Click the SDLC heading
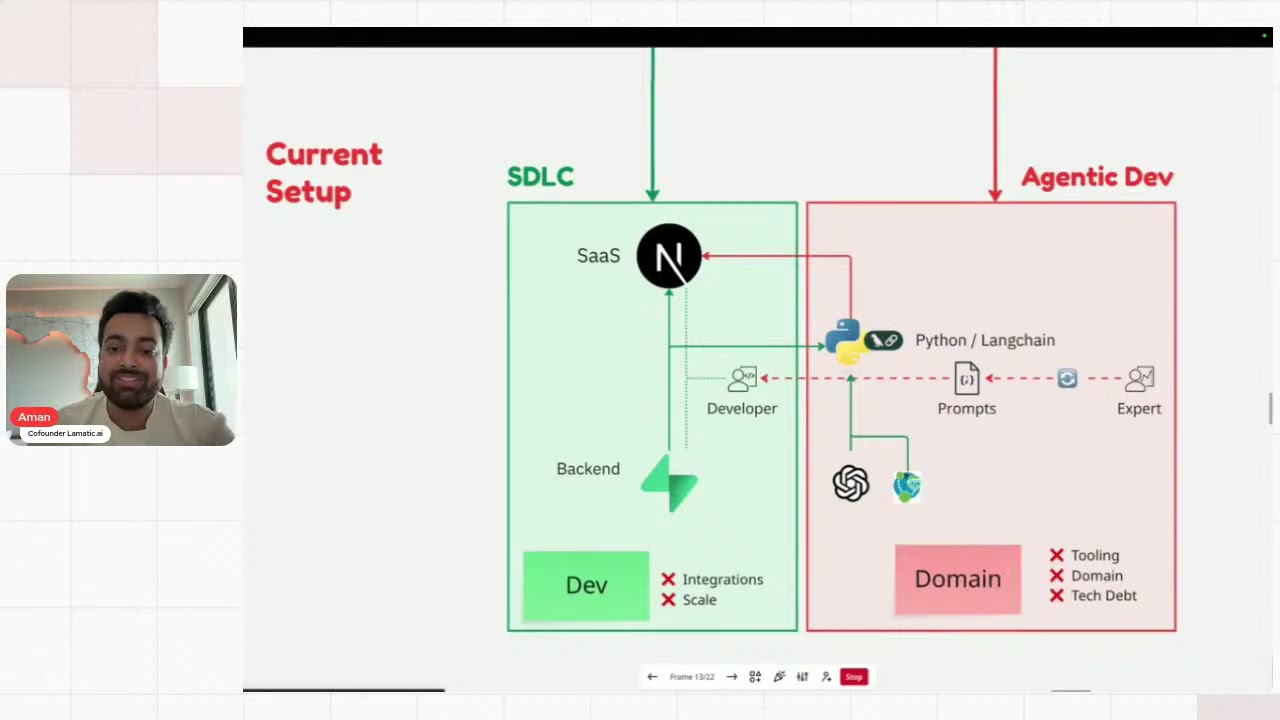Image resolution: width=1280 pixels, height=720 pixels. (540, 177)
